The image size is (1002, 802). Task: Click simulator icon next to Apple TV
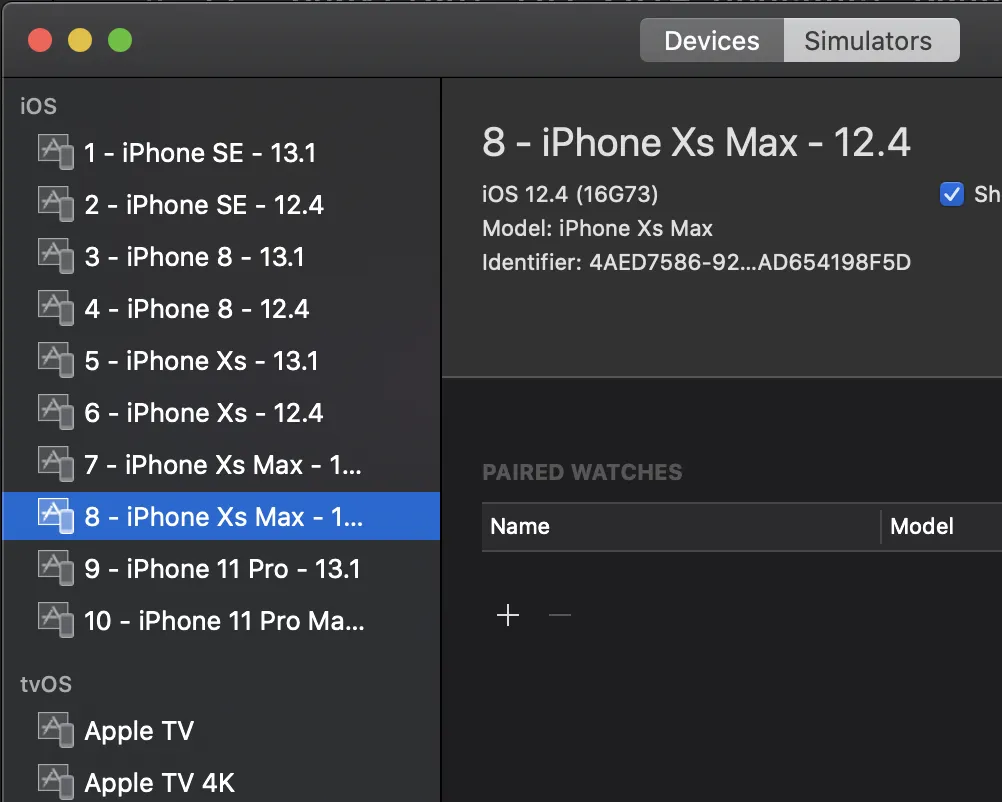(56, 730)
